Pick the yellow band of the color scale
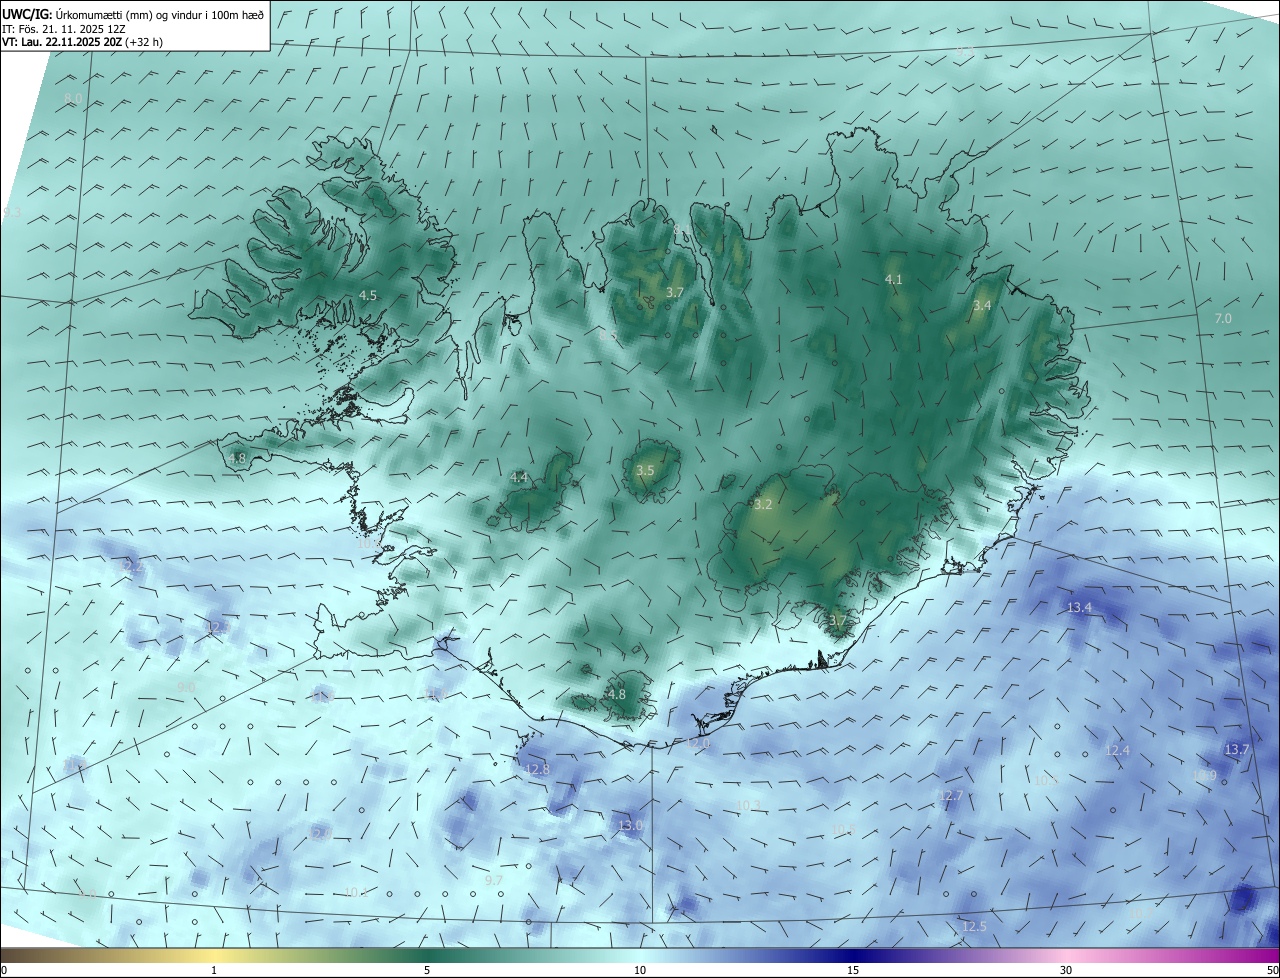 coord(214,955)
